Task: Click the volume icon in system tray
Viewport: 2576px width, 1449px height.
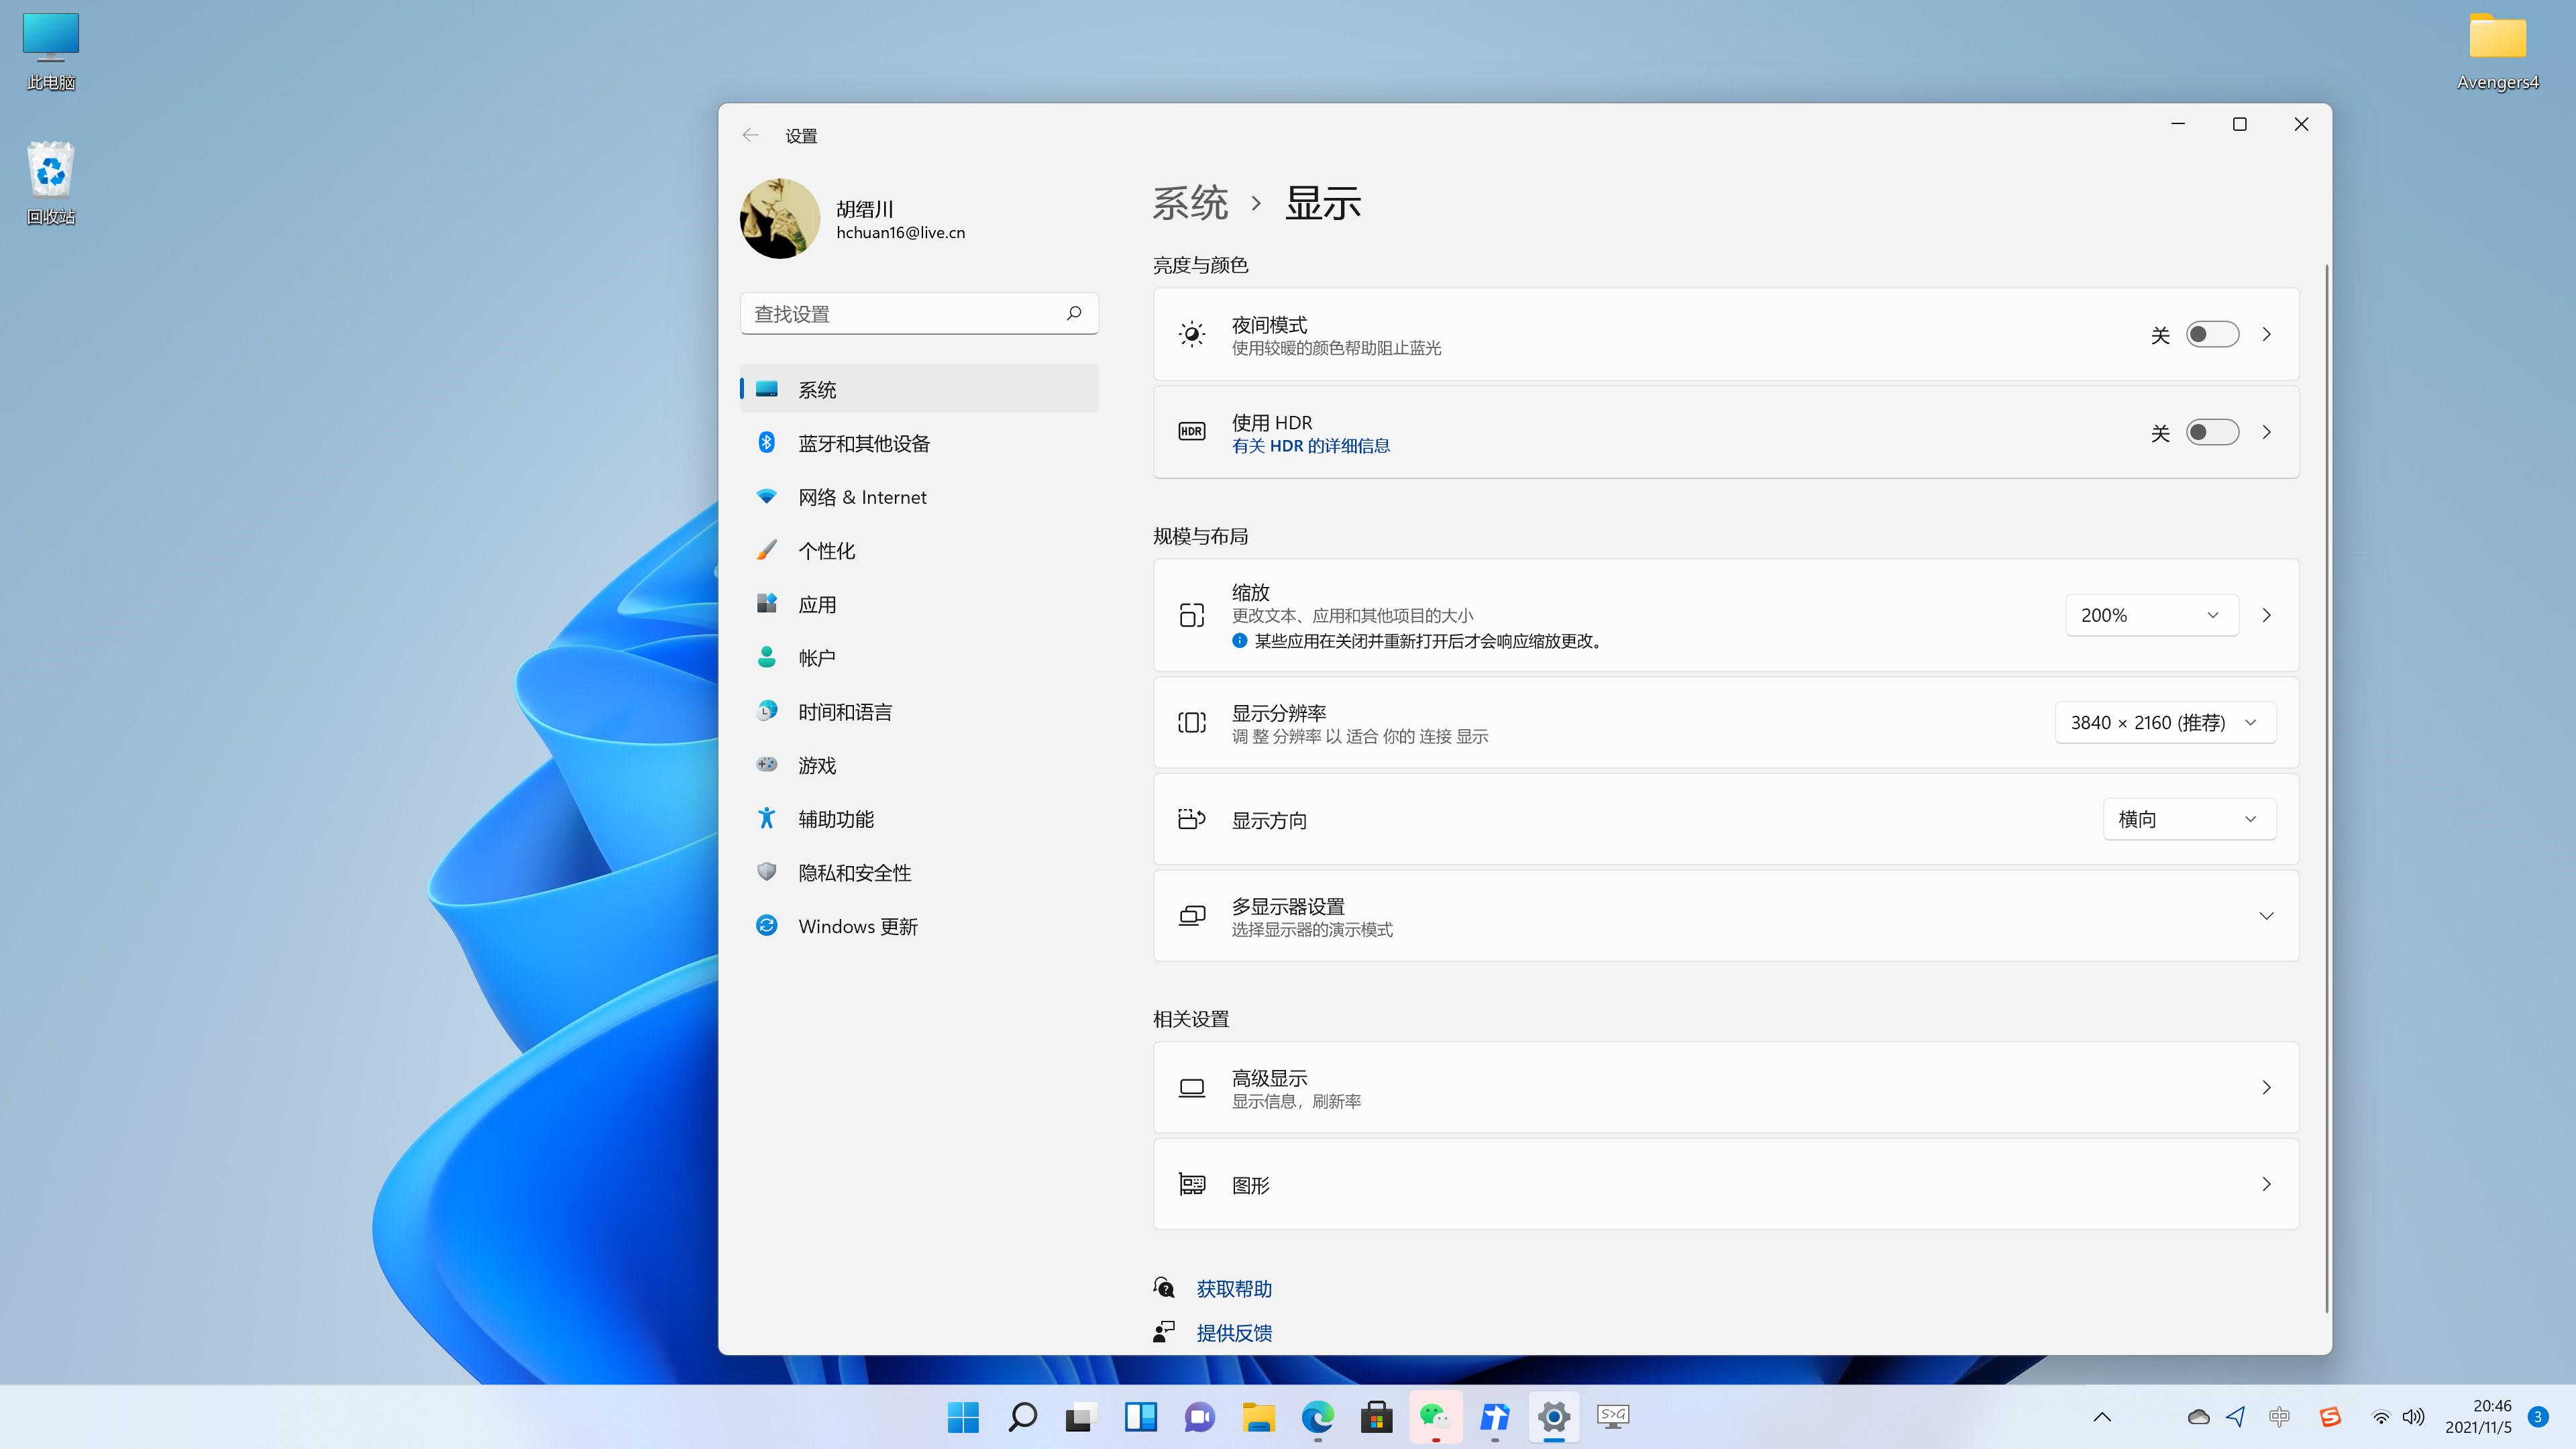Action: click(2413, 1416)
